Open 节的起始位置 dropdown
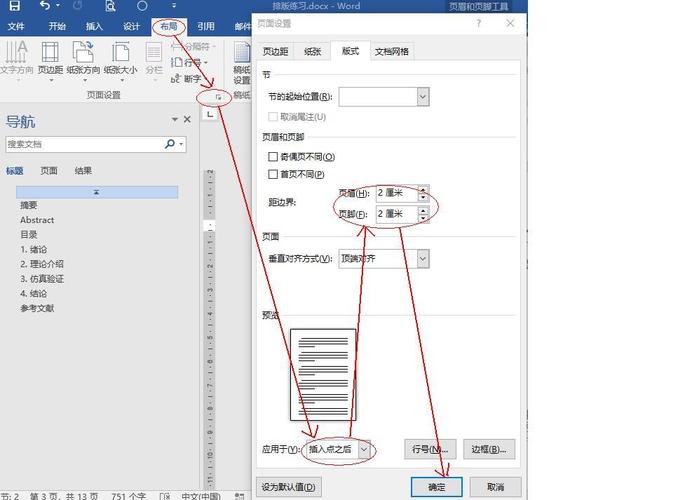Viewport: 692px width, 500px height. (423, 97)
